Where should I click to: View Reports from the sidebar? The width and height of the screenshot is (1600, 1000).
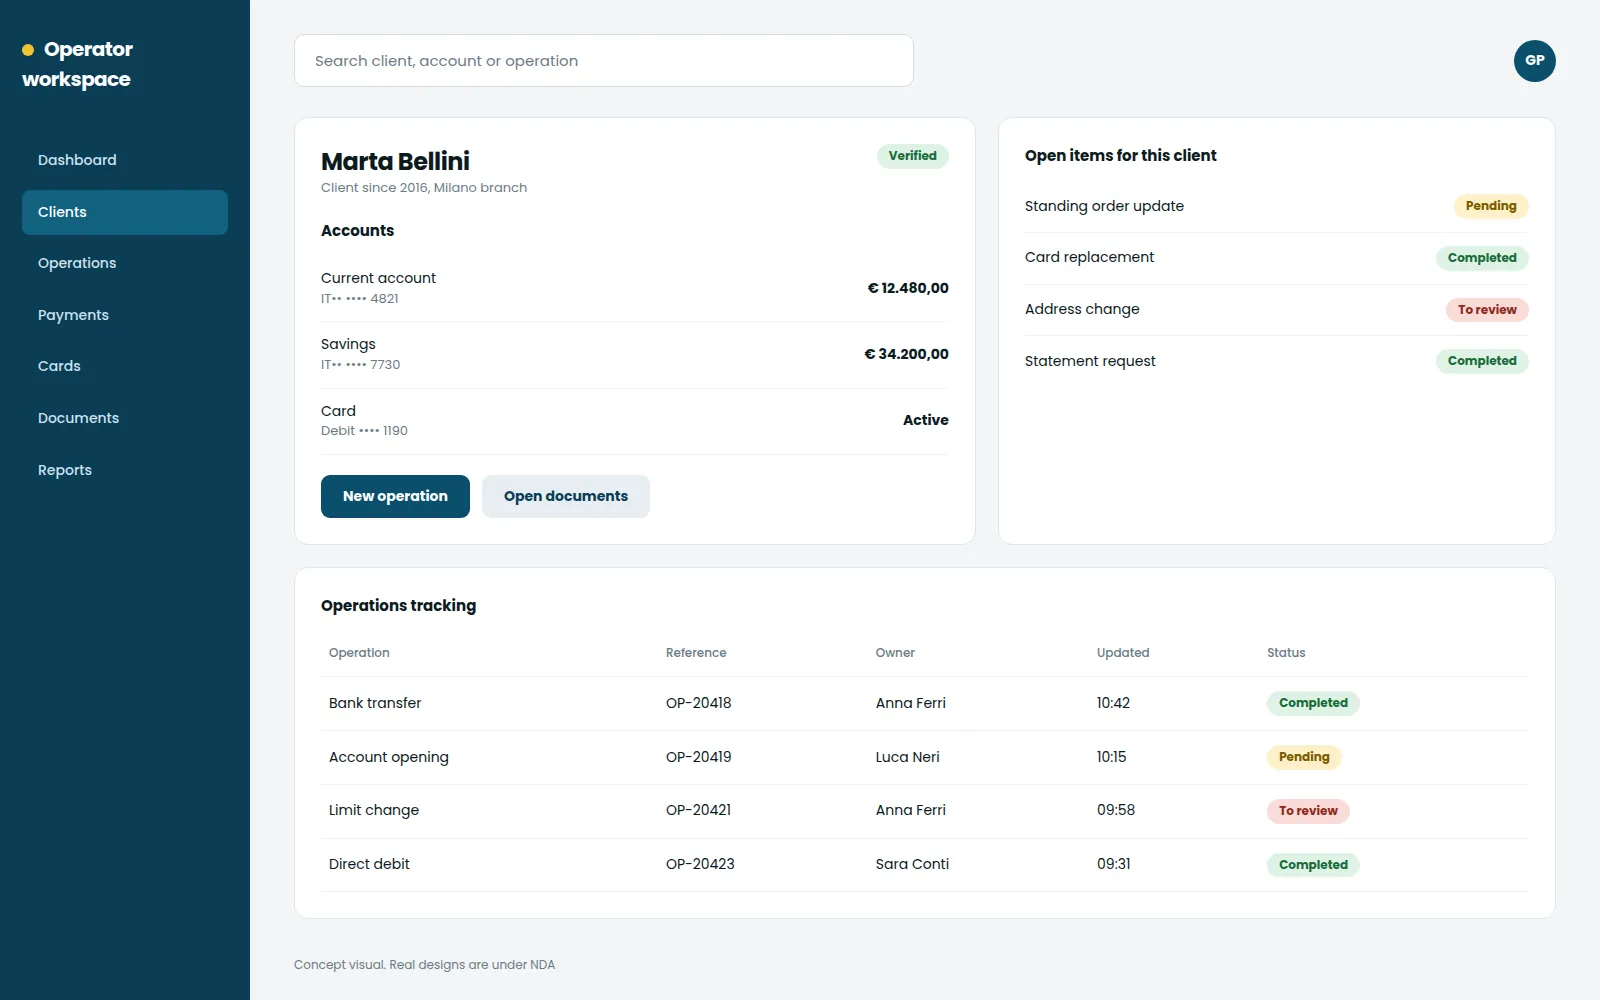[x=125, y=470]
